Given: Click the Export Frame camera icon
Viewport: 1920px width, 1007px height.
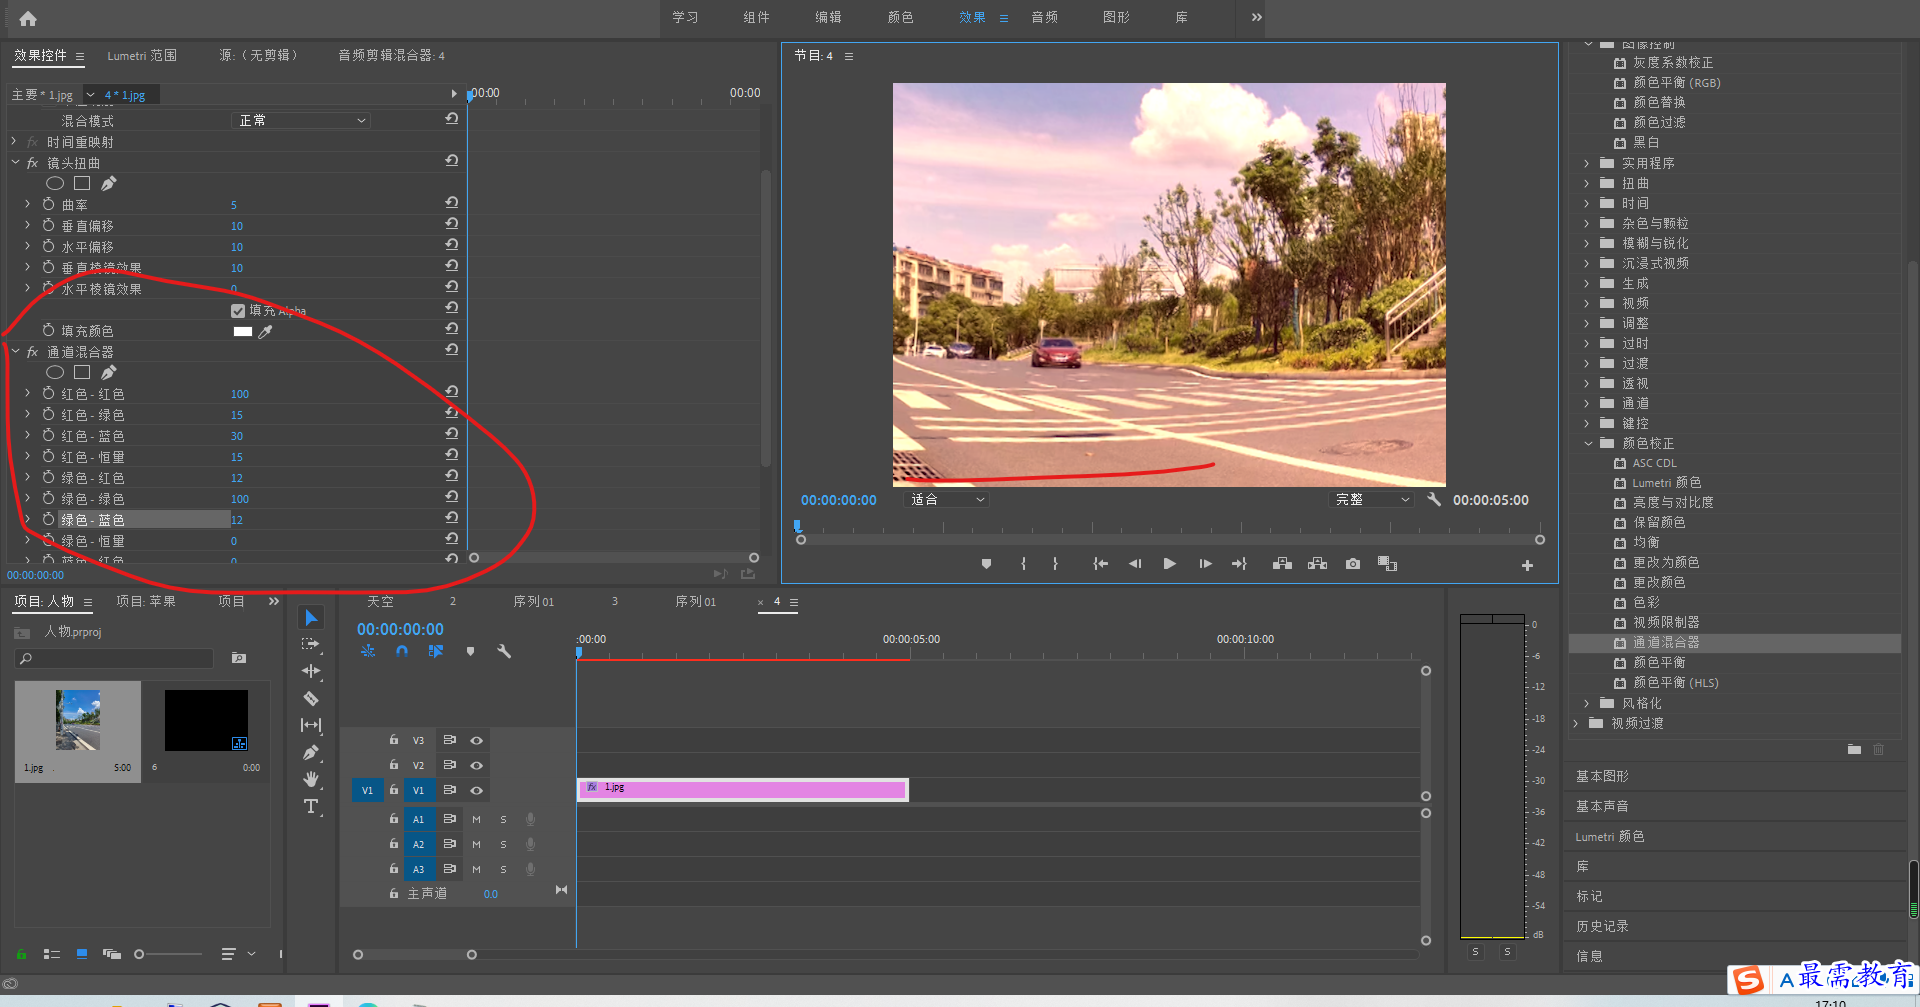Looking at the screenshot, I should tap(1353, 564).
